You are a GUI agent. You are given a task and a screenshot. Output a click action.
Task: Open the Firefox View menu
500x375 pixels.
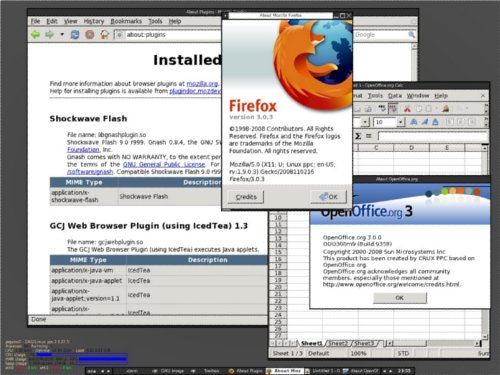point(71,21)
